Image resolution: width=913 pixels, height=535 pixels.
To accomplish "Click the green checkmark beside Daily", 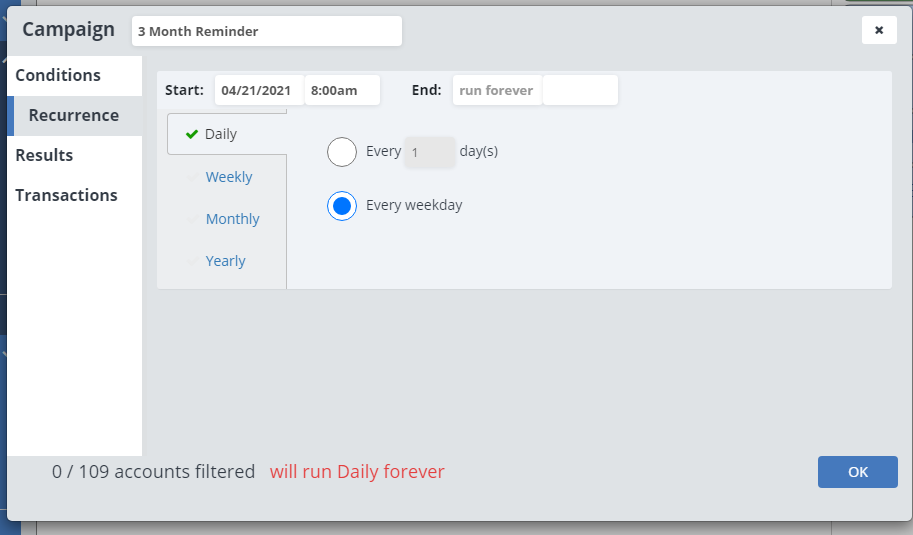I will pyautogui.click(x=192, y=135).
